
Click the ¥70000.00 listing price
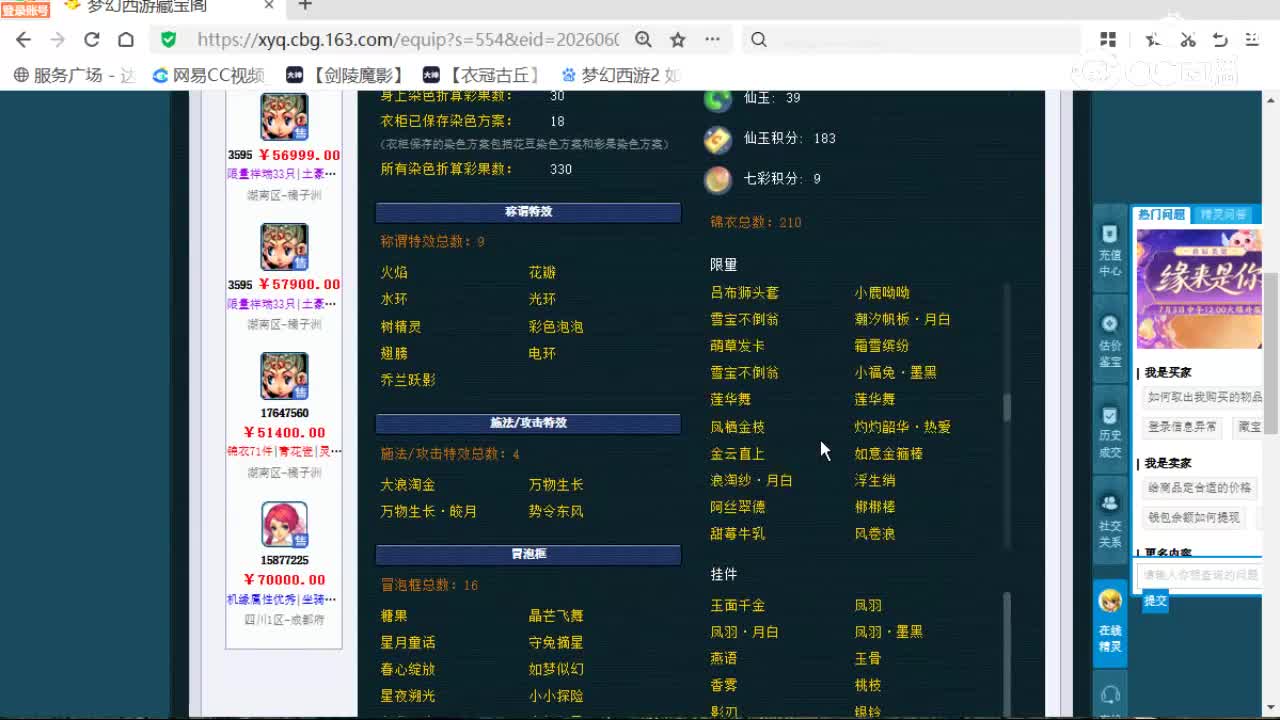(284, 580)
